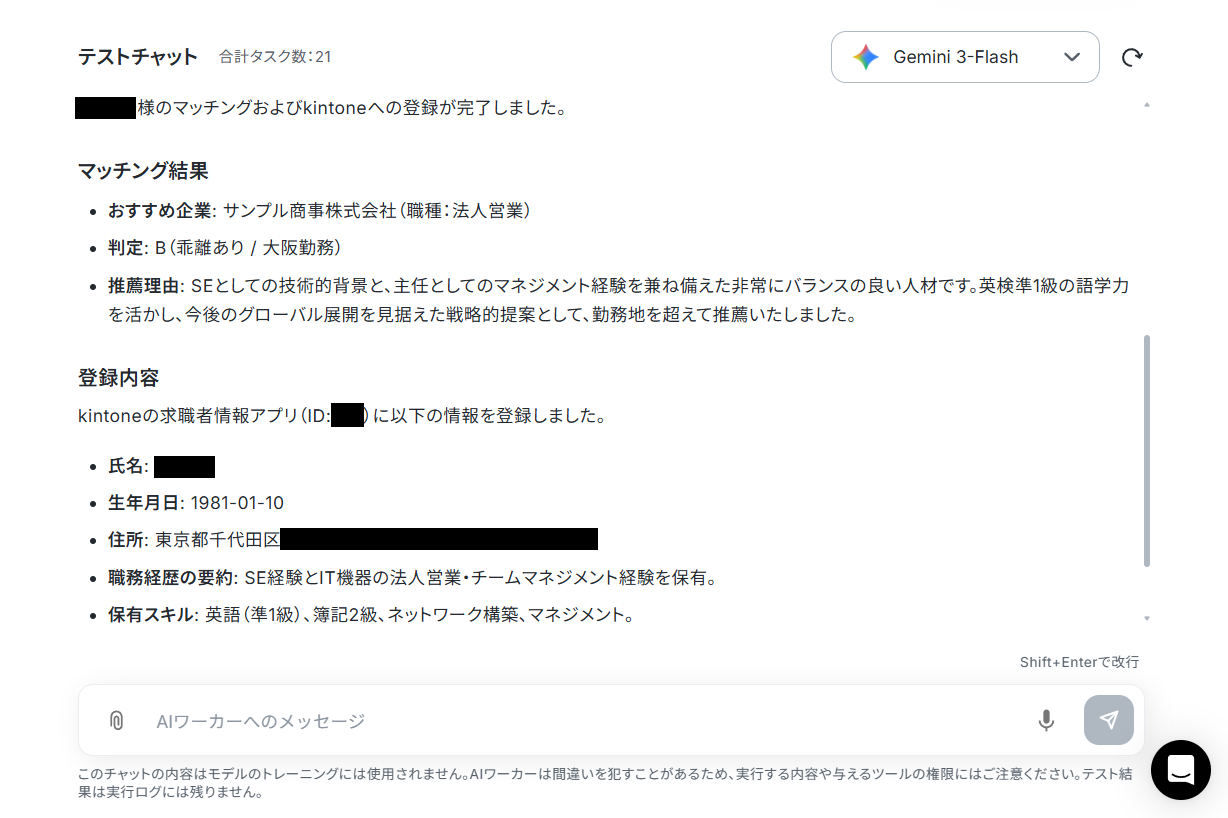Click the Gemini sparkle logo
Viewport: 1228px width, 818px height.
866,57
